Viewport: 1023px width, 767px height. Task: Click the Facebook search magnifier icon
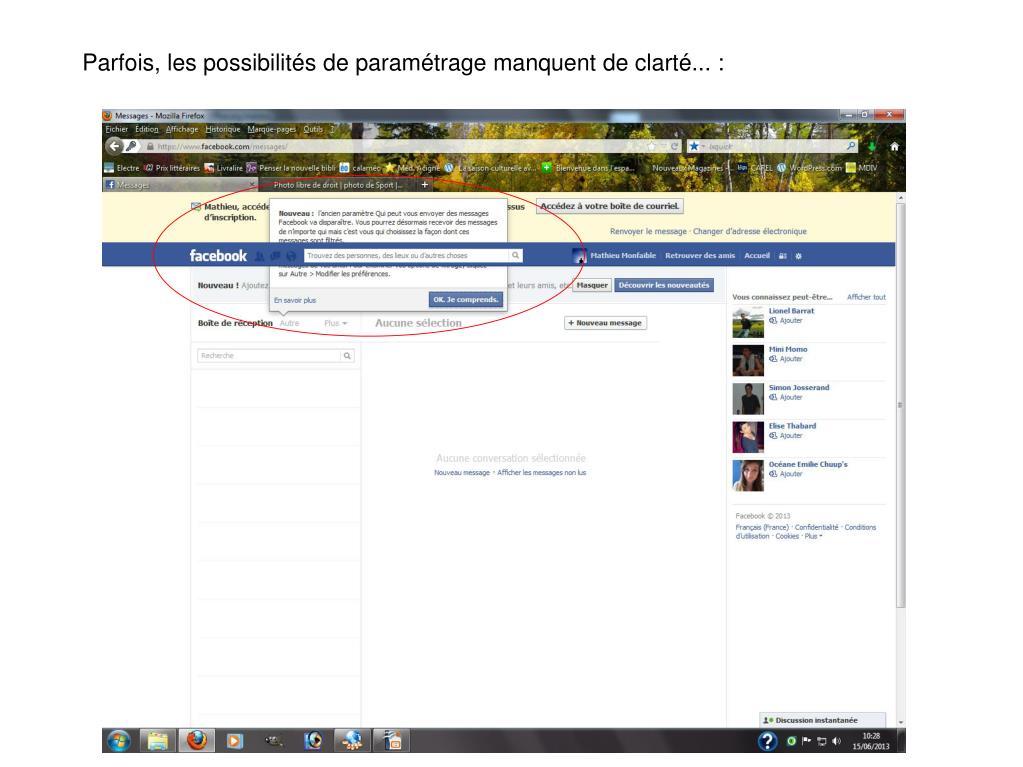[x=515, y=256]
